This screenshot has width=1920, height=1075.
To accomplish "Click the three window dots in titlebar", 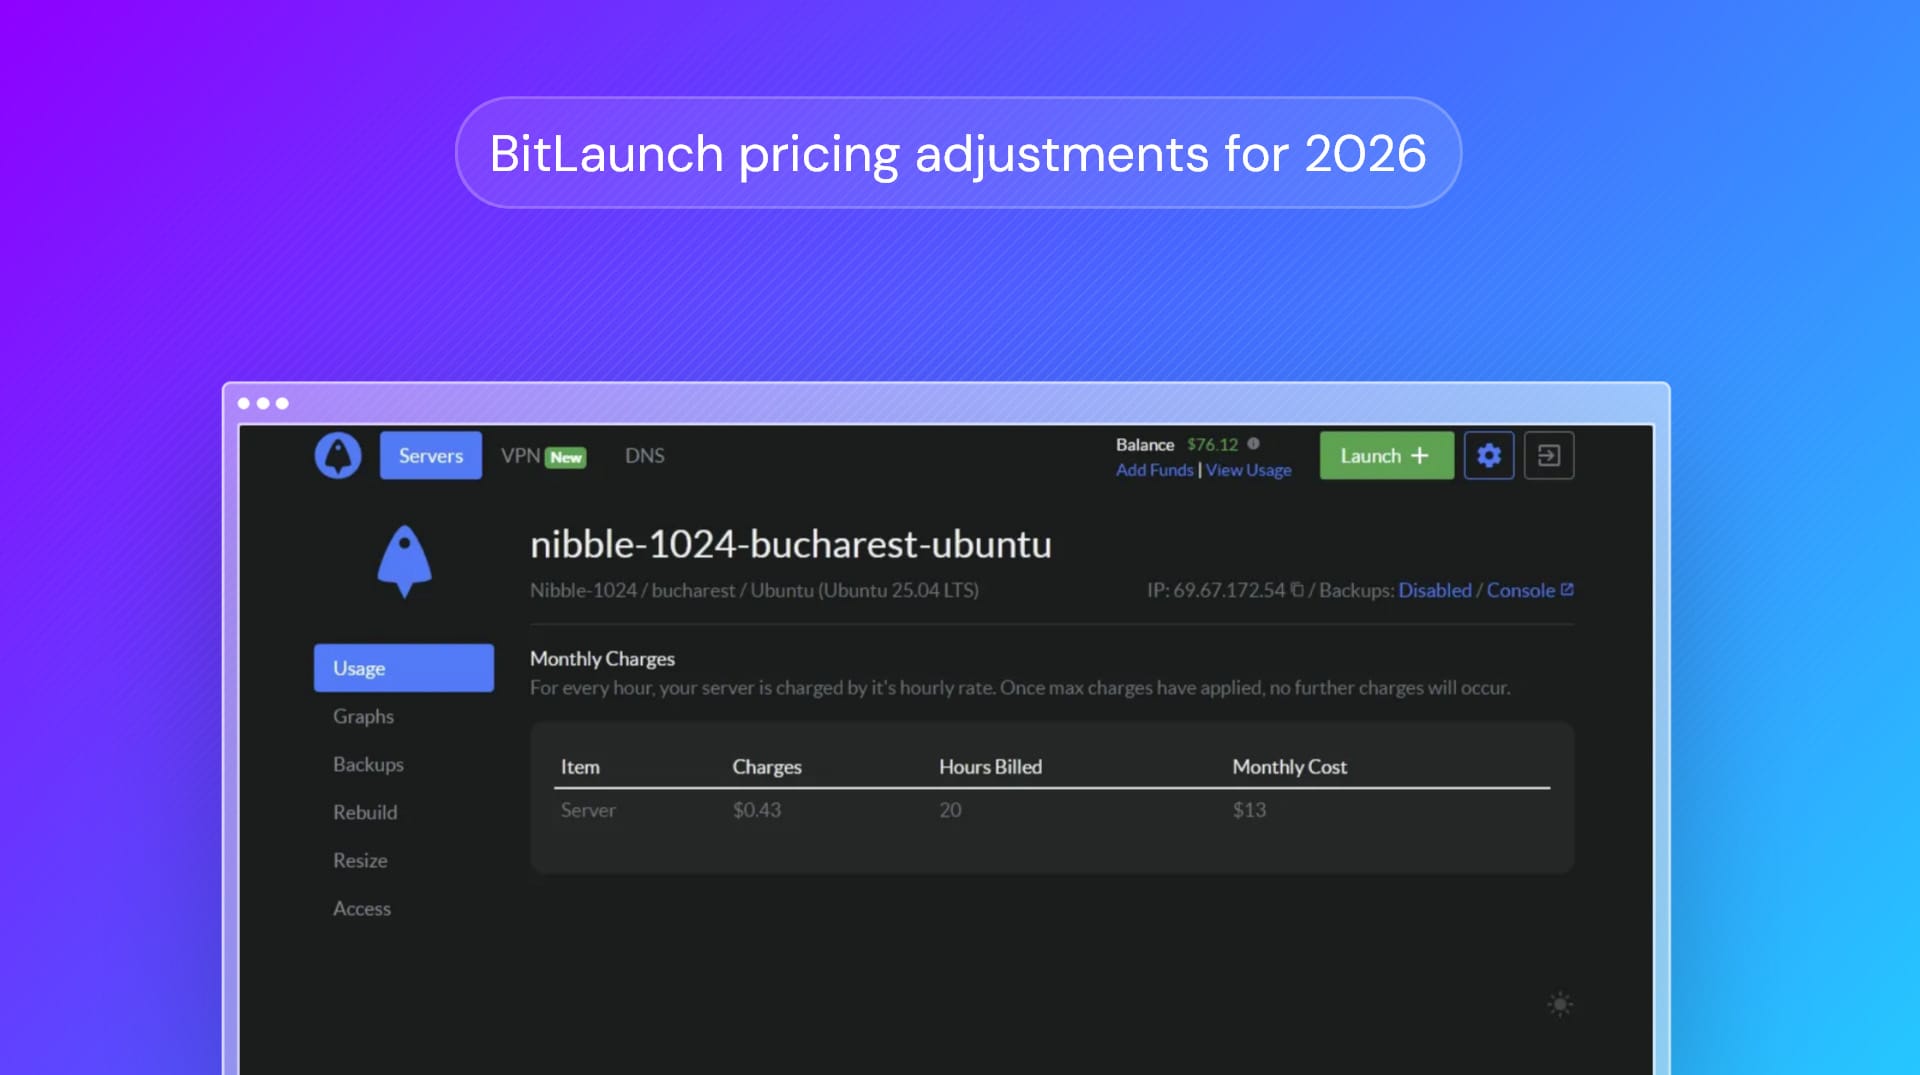I will pyautogui.click(x=263, y=403).
